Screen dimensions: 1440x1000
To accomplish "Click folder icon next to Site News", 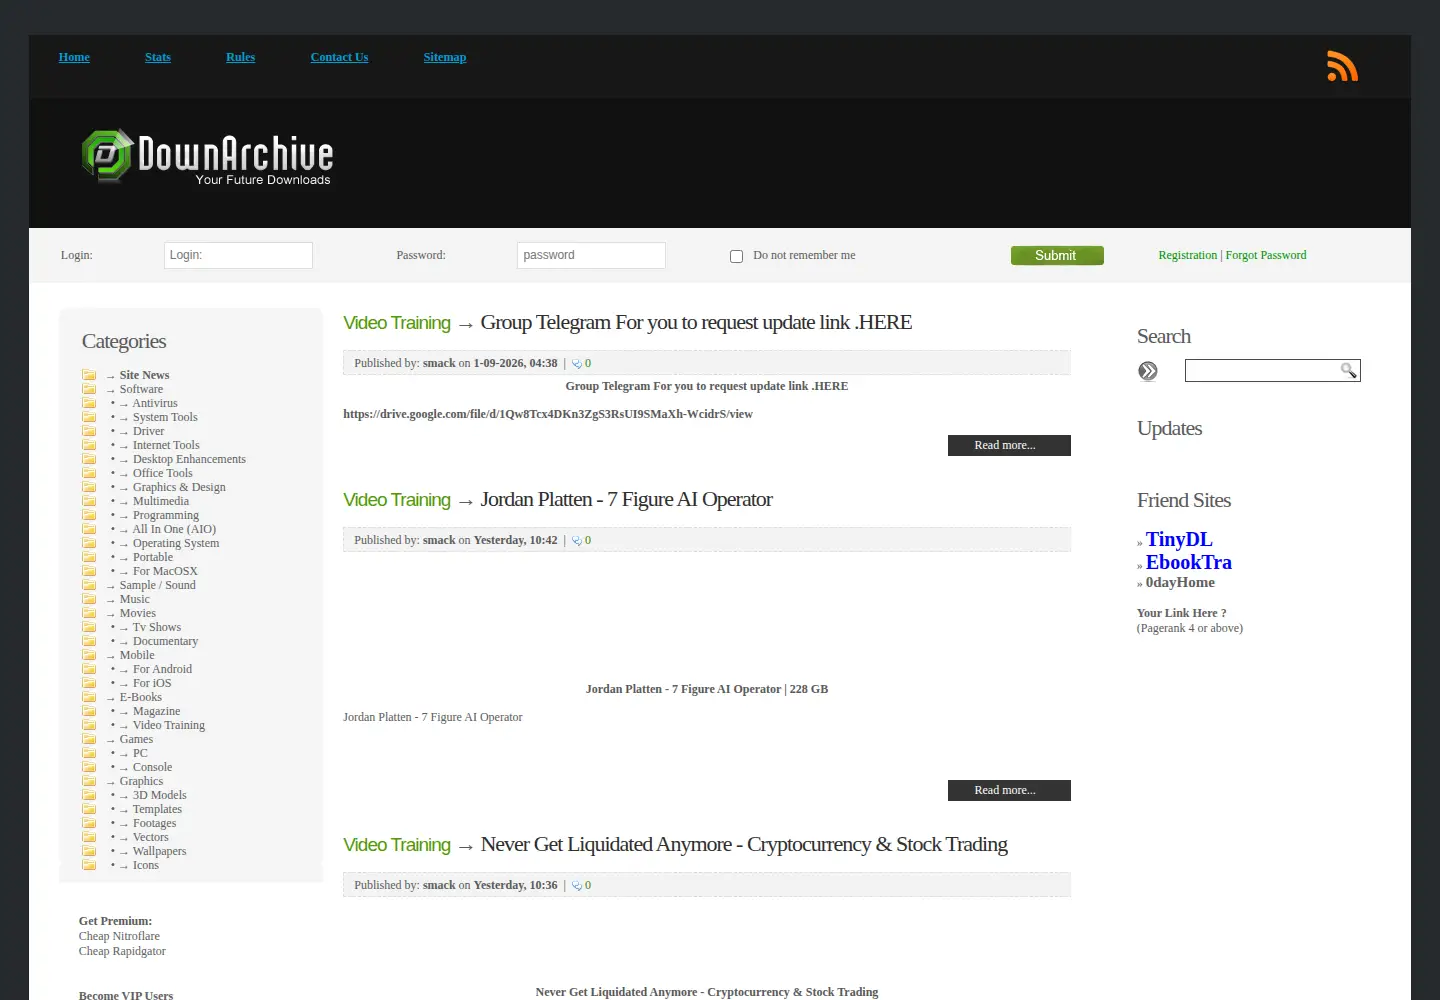I will [x=89, y=375].
